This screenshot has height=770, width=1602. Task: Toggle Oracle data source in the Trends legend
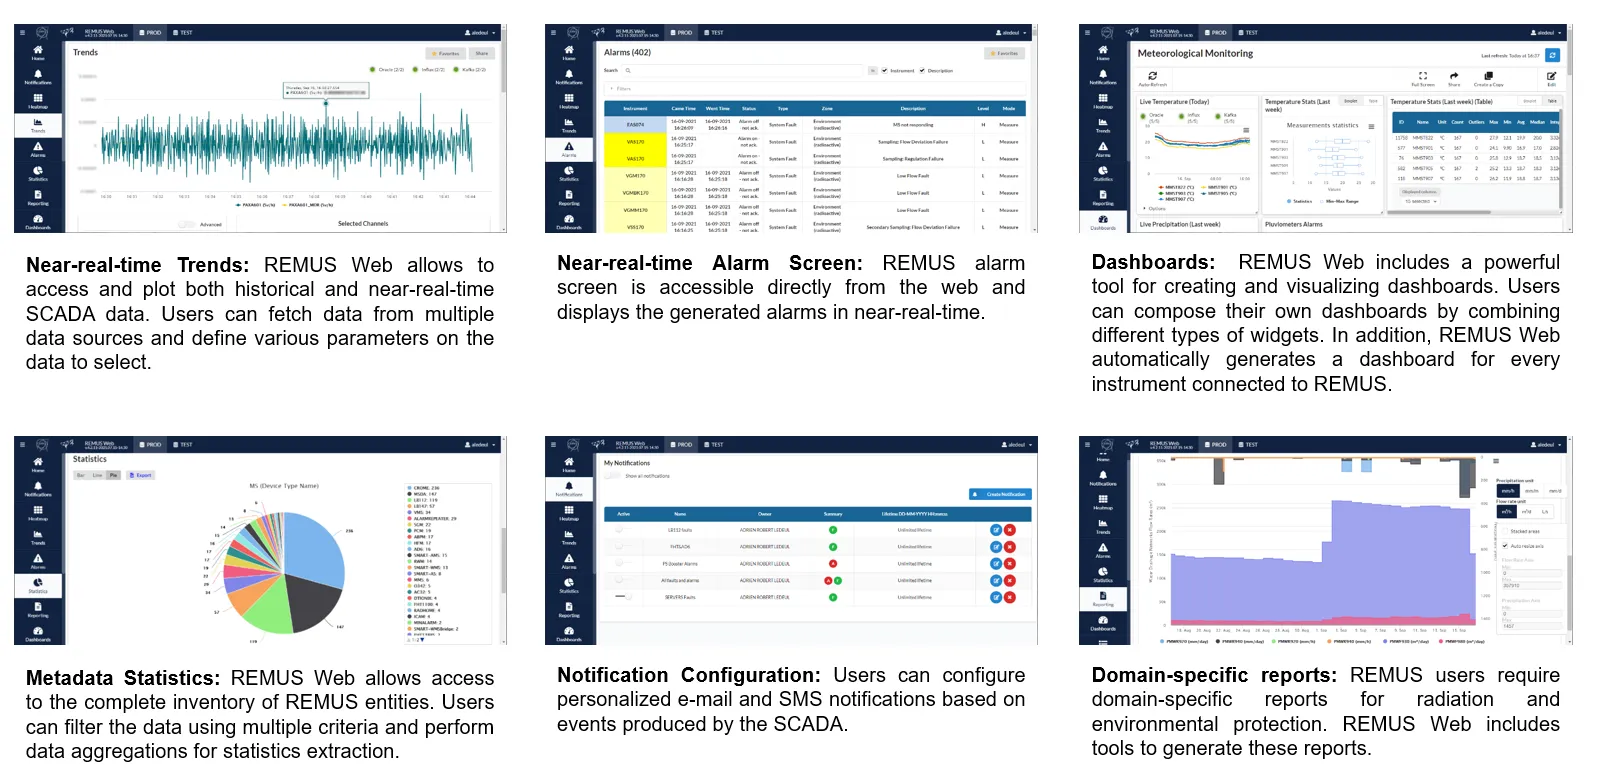pyautogui.click(x=387, y=70)
